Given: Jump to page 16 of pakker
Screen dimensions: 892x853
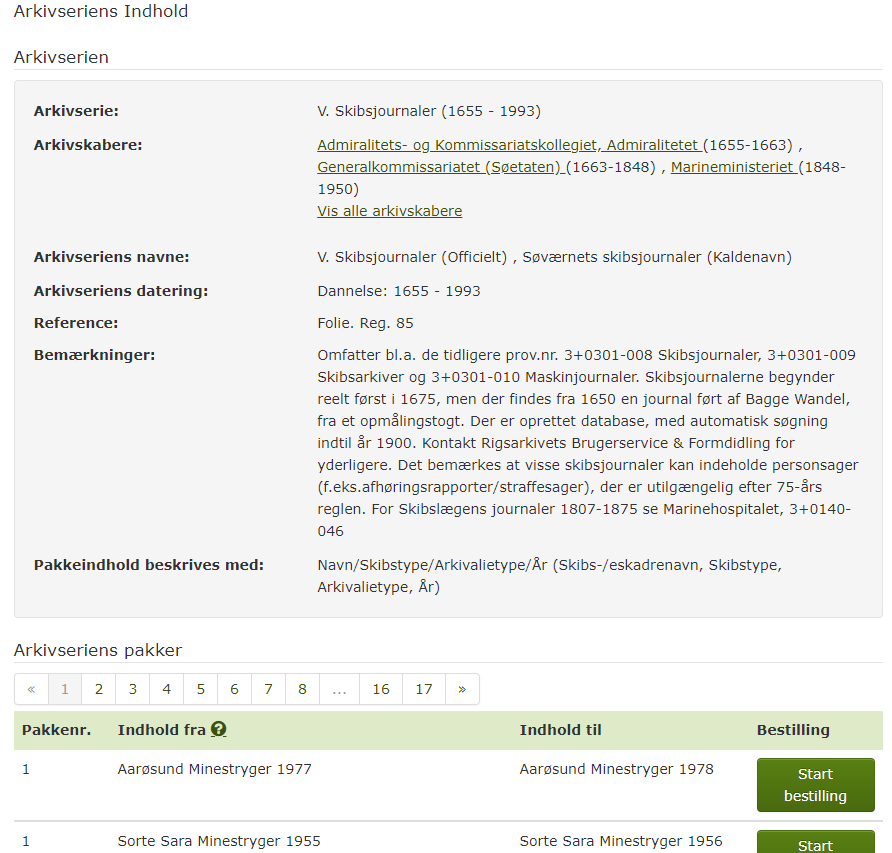Looking at the screenshot, I should tap(381, 689).
